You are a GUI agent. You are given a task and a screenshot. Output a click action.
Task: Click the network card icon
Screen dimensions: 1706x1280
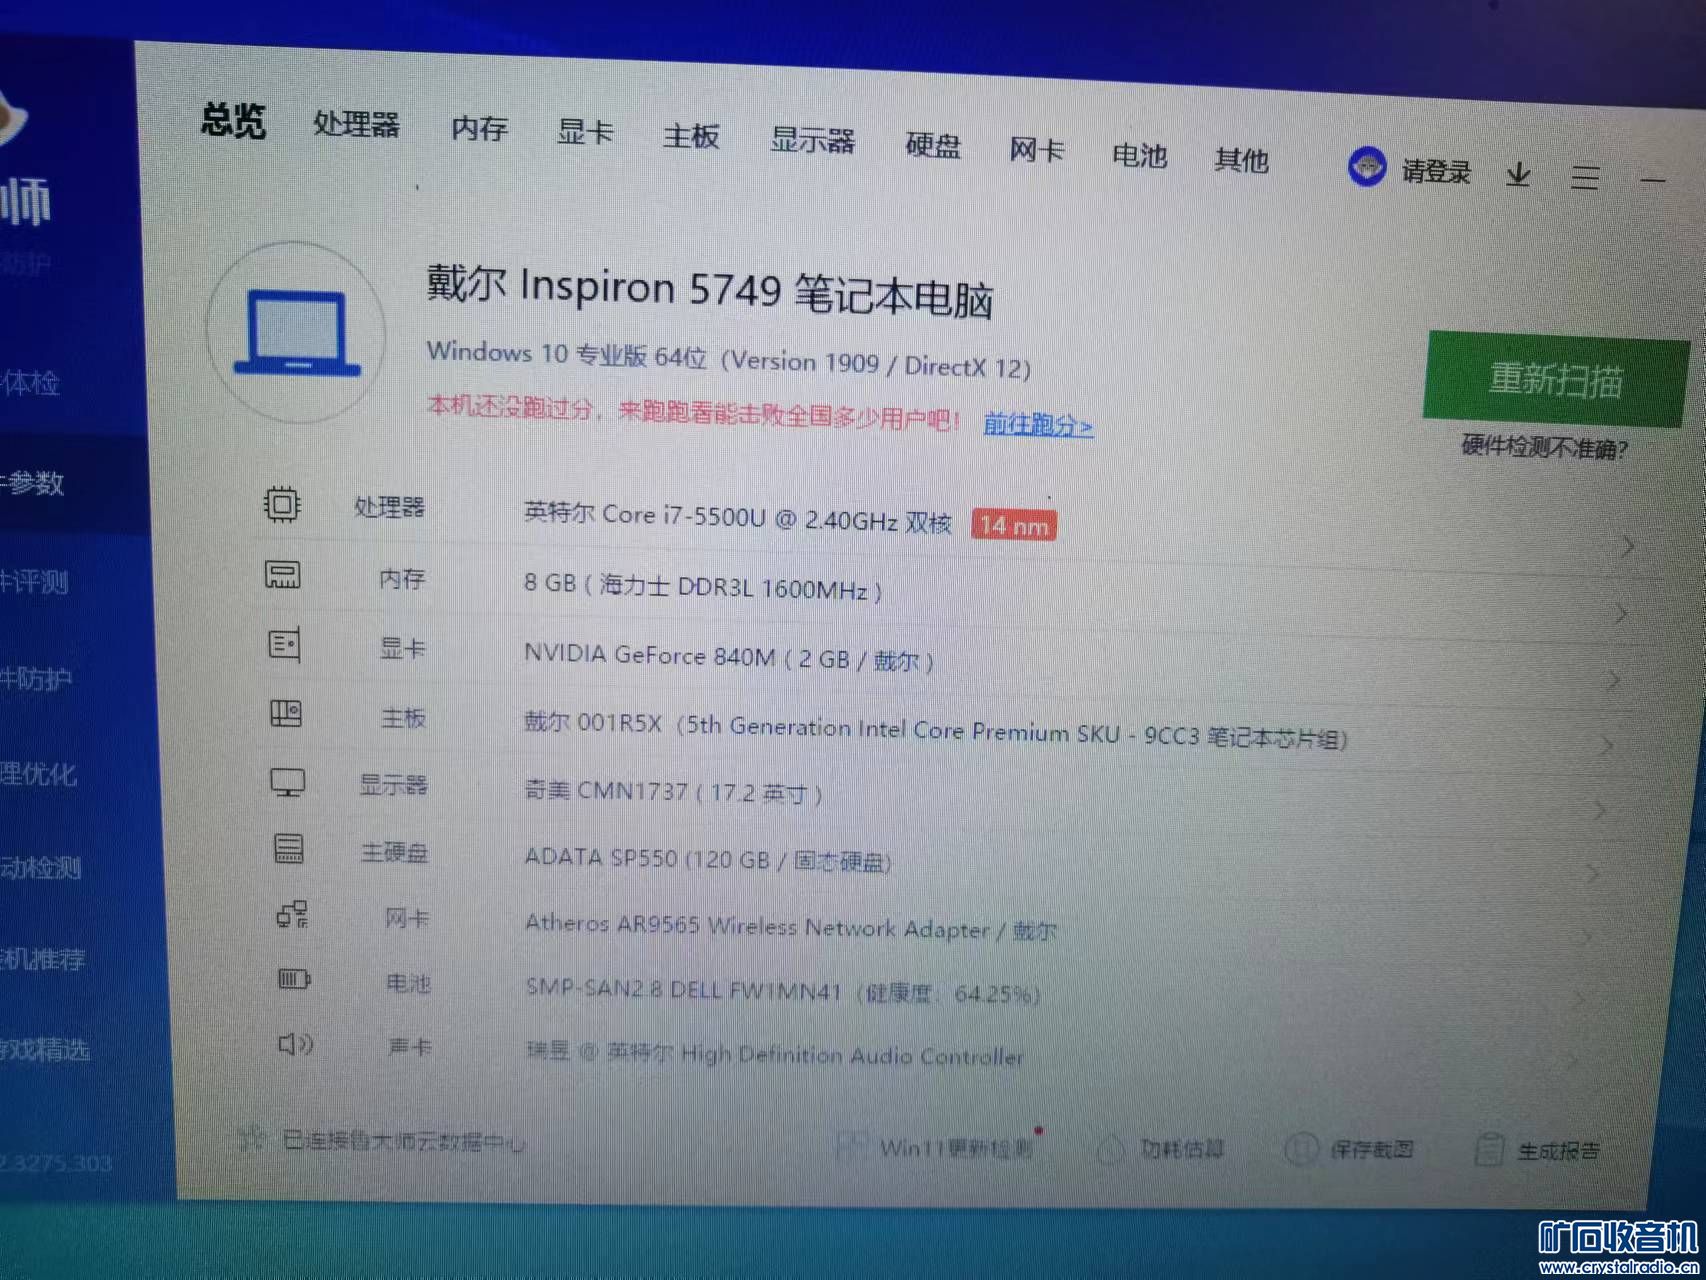click(x=292, y=914)
